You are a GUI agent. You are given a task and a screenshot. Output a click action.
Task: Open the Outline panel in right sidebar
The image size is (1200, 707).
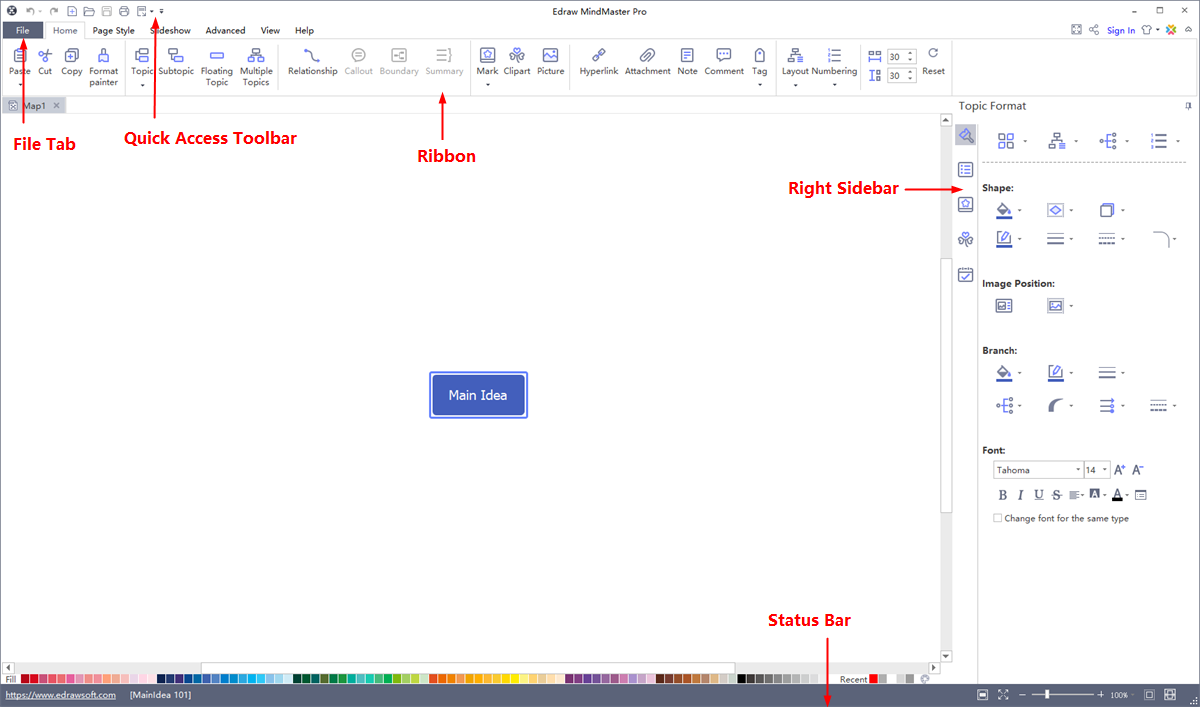coord(965,169)
